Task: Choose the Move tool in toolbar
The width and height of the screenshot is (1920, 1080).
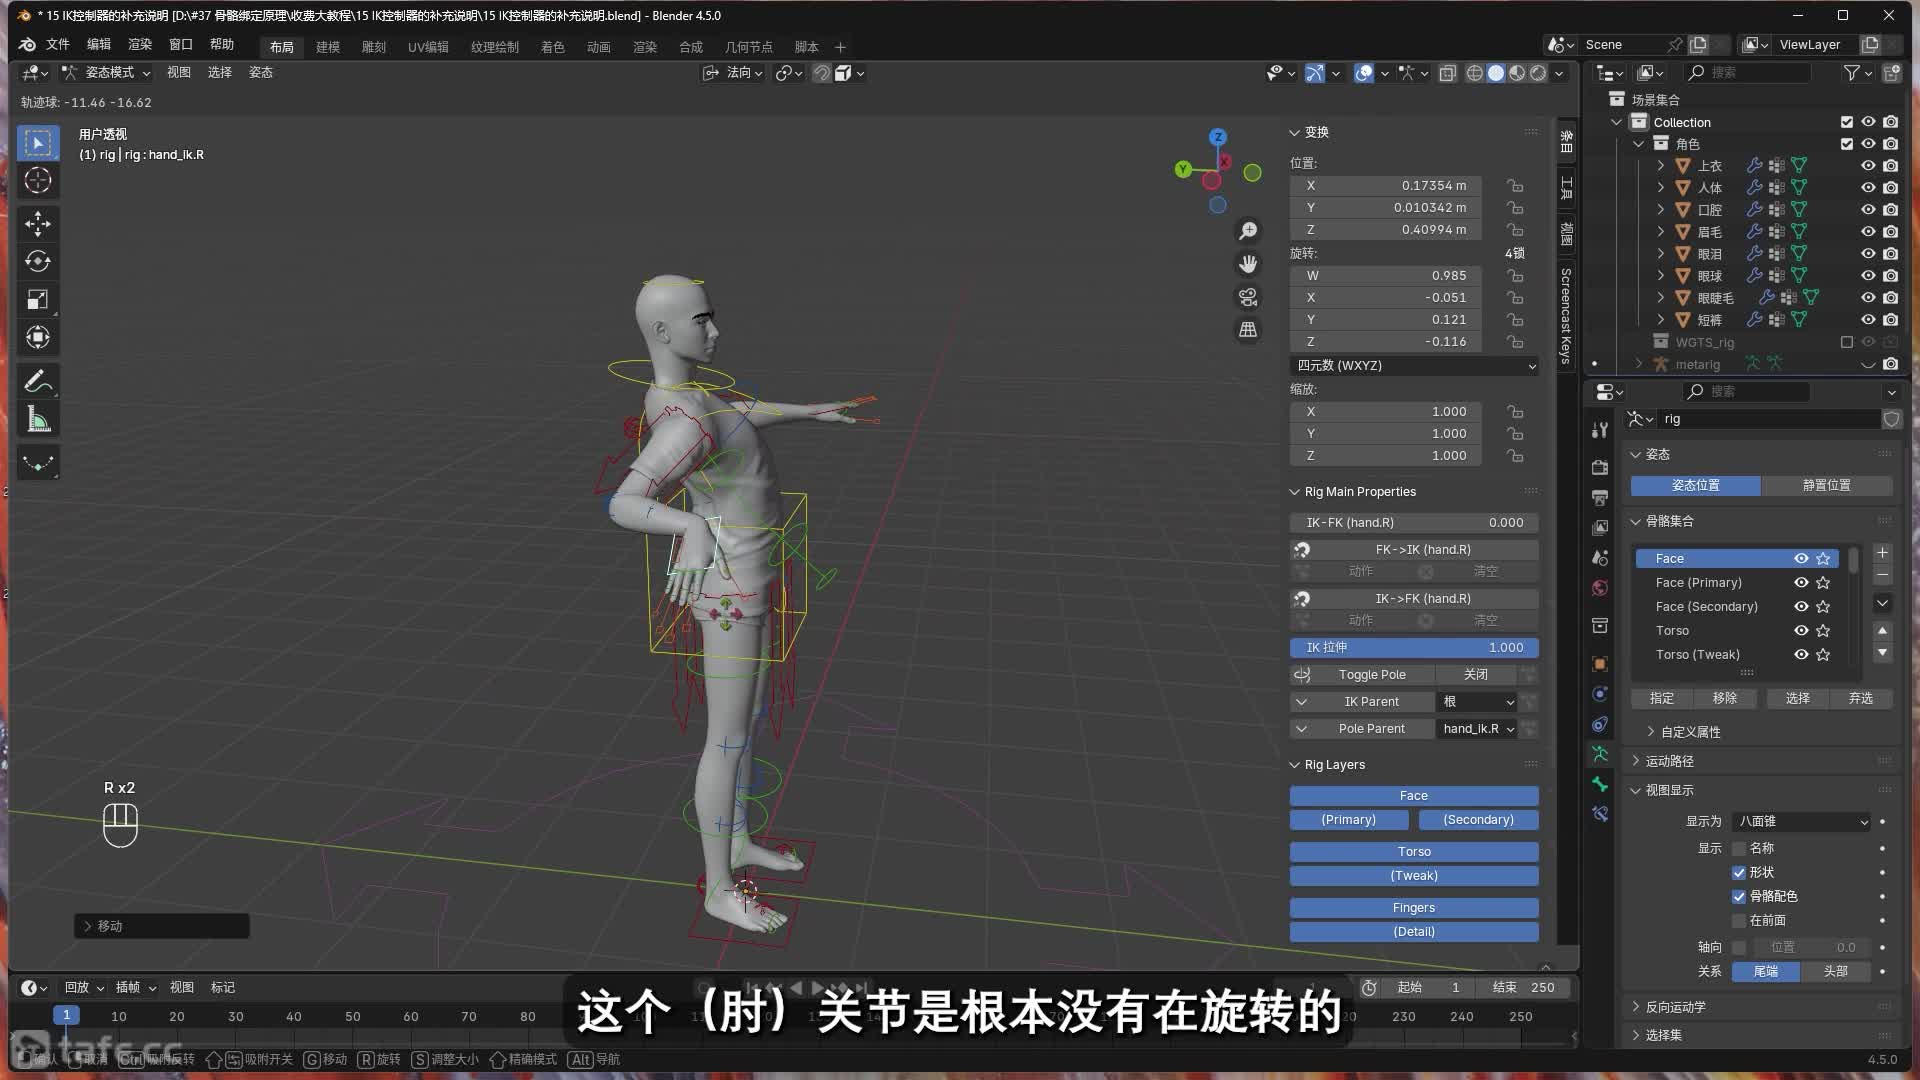Action: [38, 224]
